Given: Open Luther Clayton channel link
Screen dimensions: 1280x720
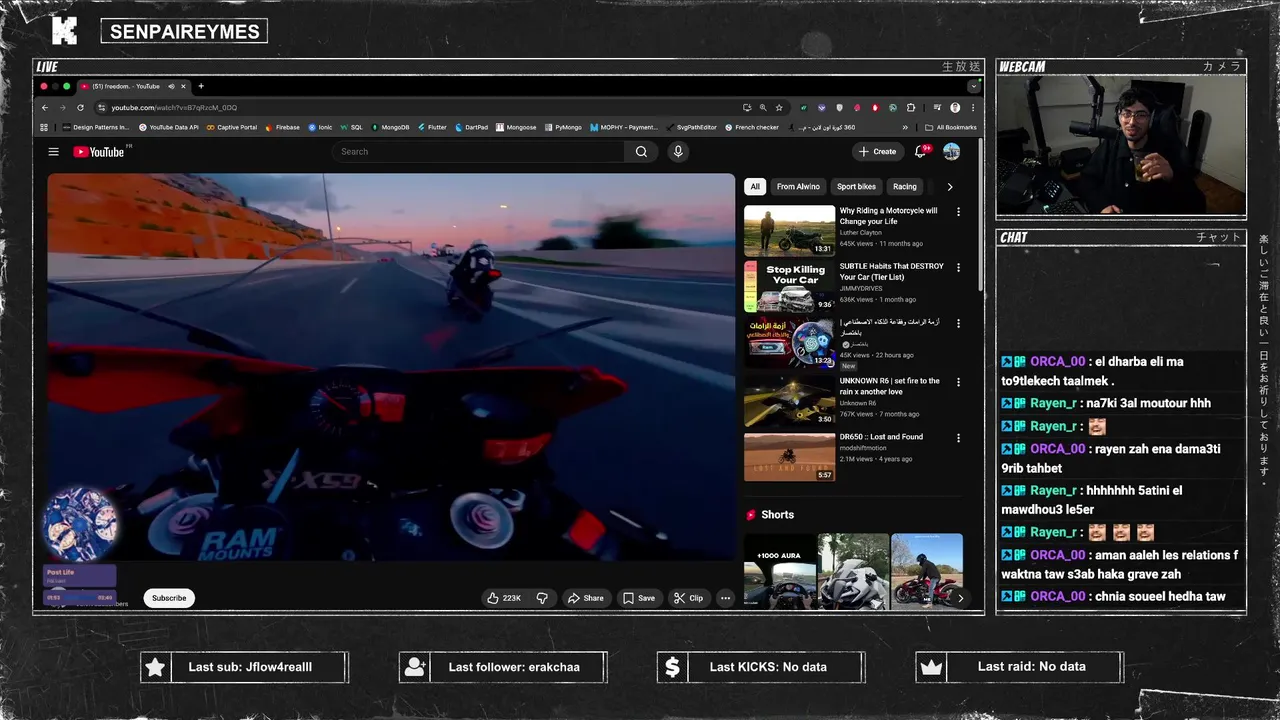Looking at the screenshot, I should (861, 233).
